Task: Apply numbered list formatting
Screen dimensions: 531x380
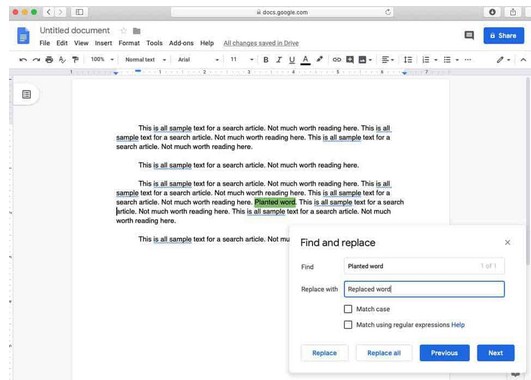Action: pos(426,60)
